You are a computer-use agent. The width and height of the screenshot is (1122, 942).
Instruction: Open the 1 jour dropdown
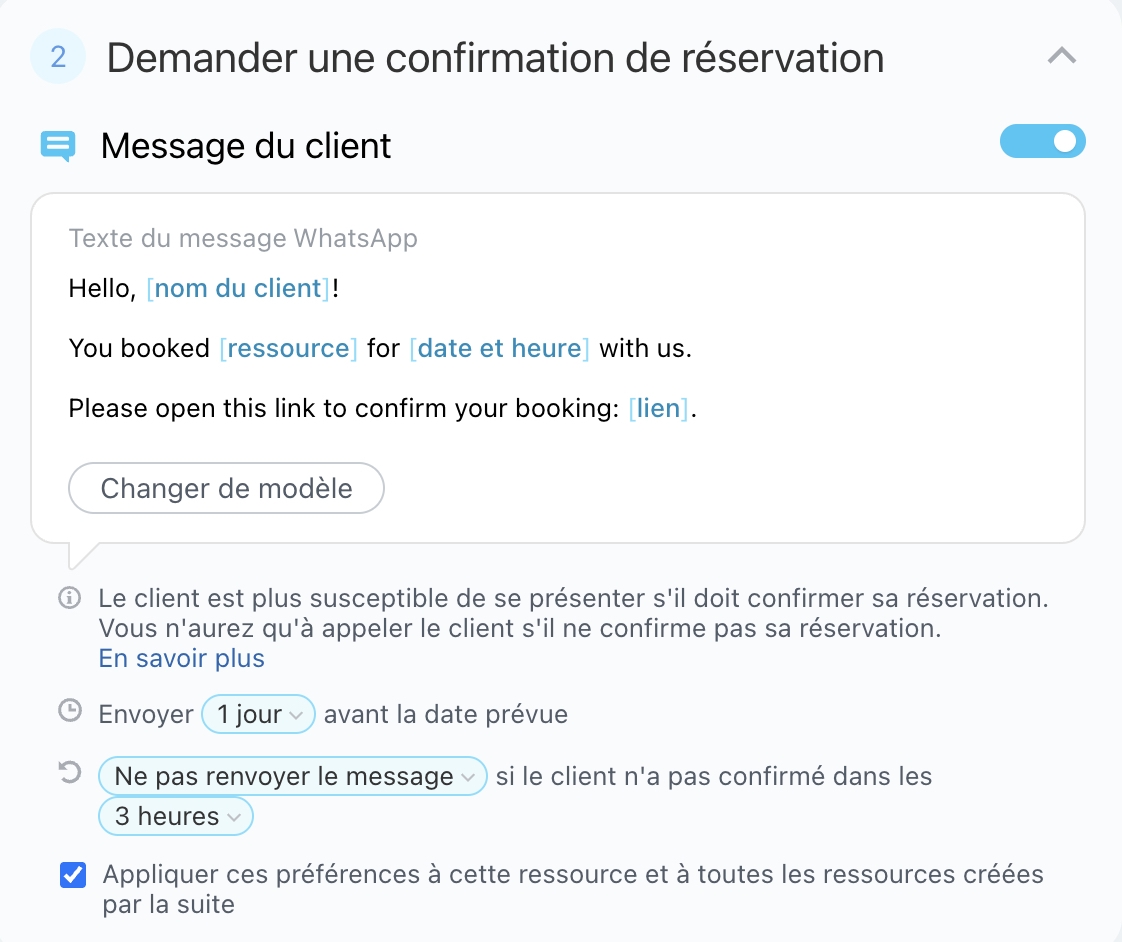click(259, 715)
